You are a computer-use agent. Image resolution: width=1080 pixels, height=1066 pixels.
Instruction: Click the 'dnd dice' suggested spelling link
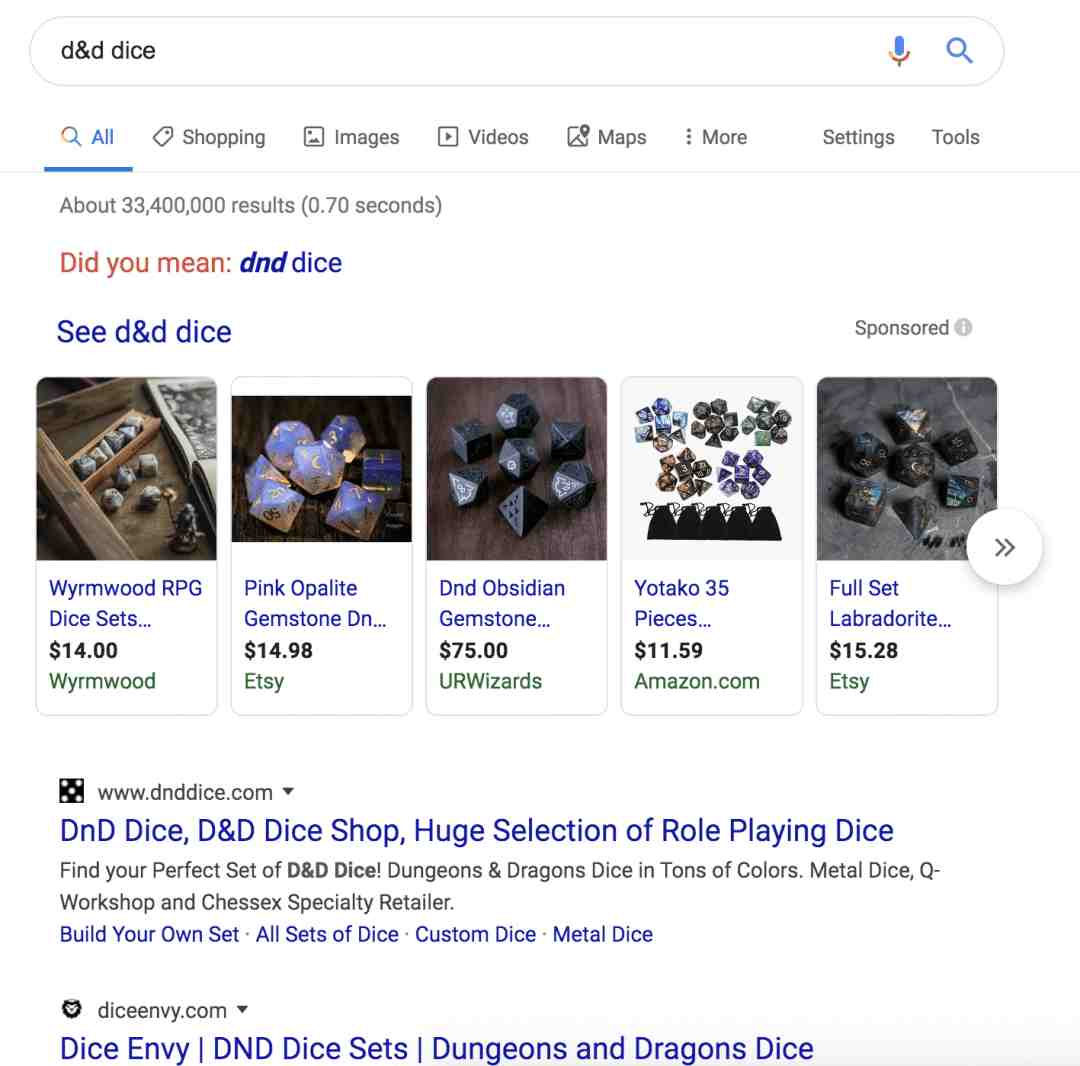coord(290,262)
